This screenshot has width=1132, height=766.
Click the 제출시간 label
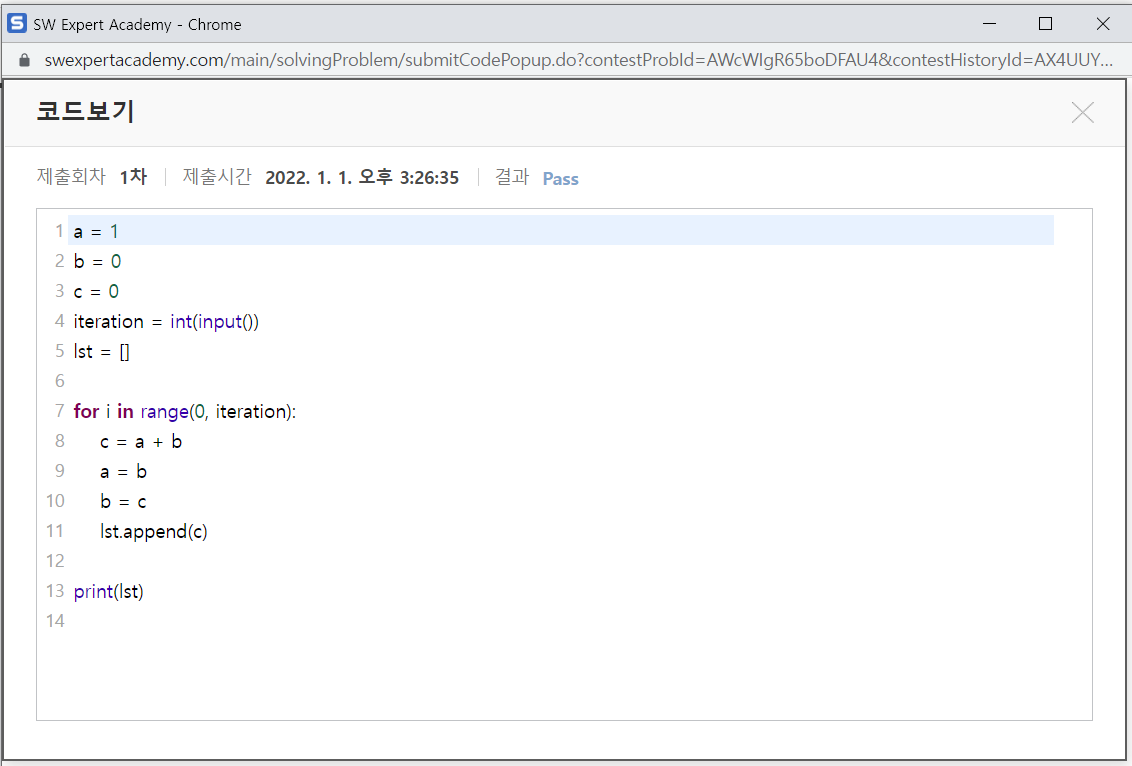coord(217,177)
